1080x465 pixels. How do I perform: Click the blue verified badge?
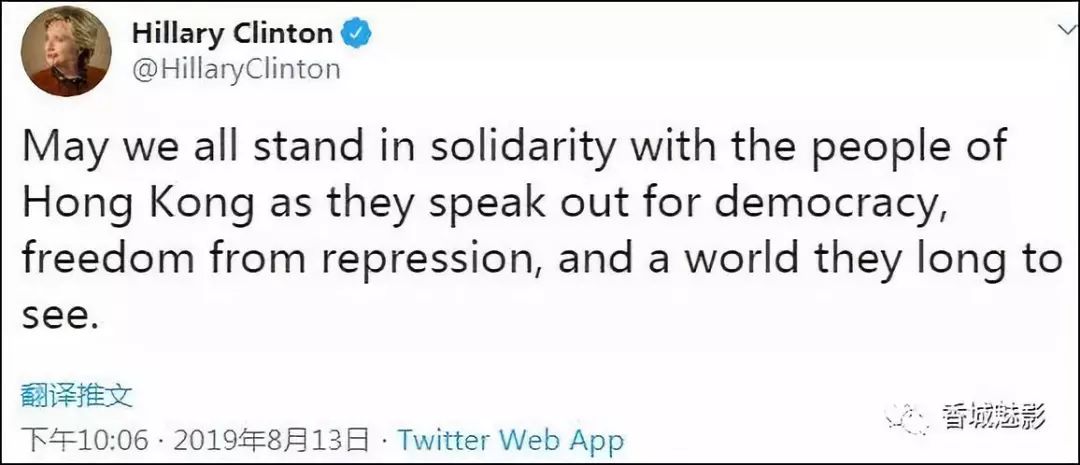357,33
